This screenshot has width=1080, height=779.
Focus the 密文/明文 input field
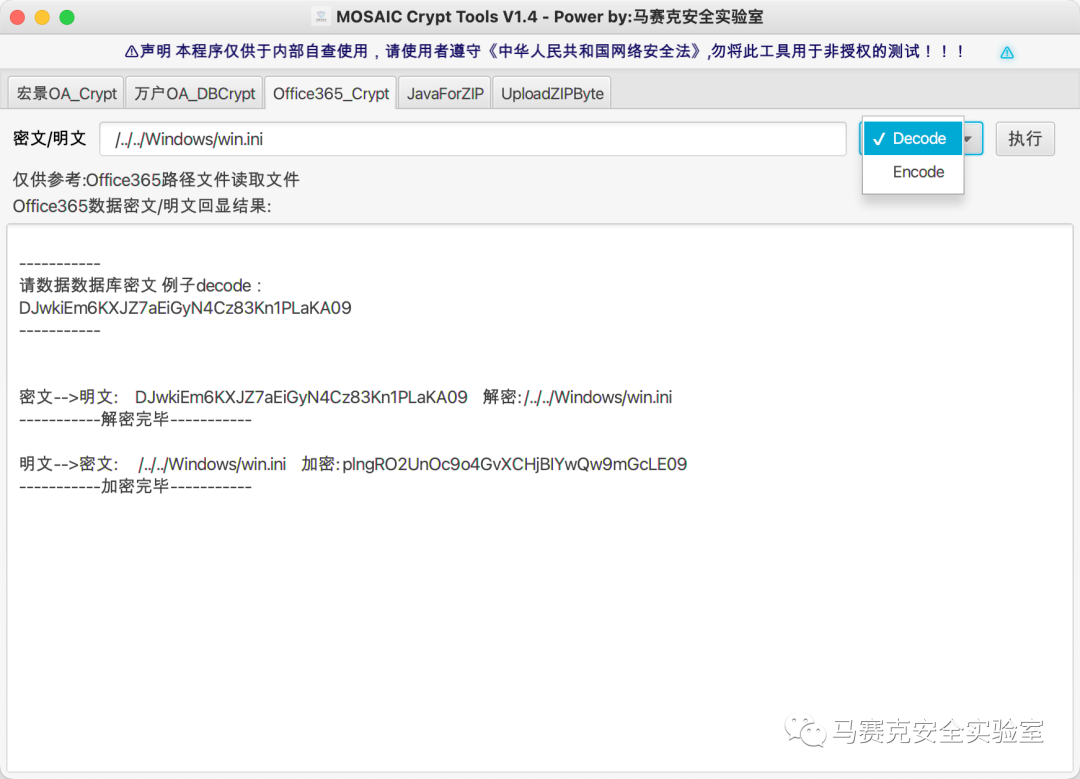[x=472, y=139]
